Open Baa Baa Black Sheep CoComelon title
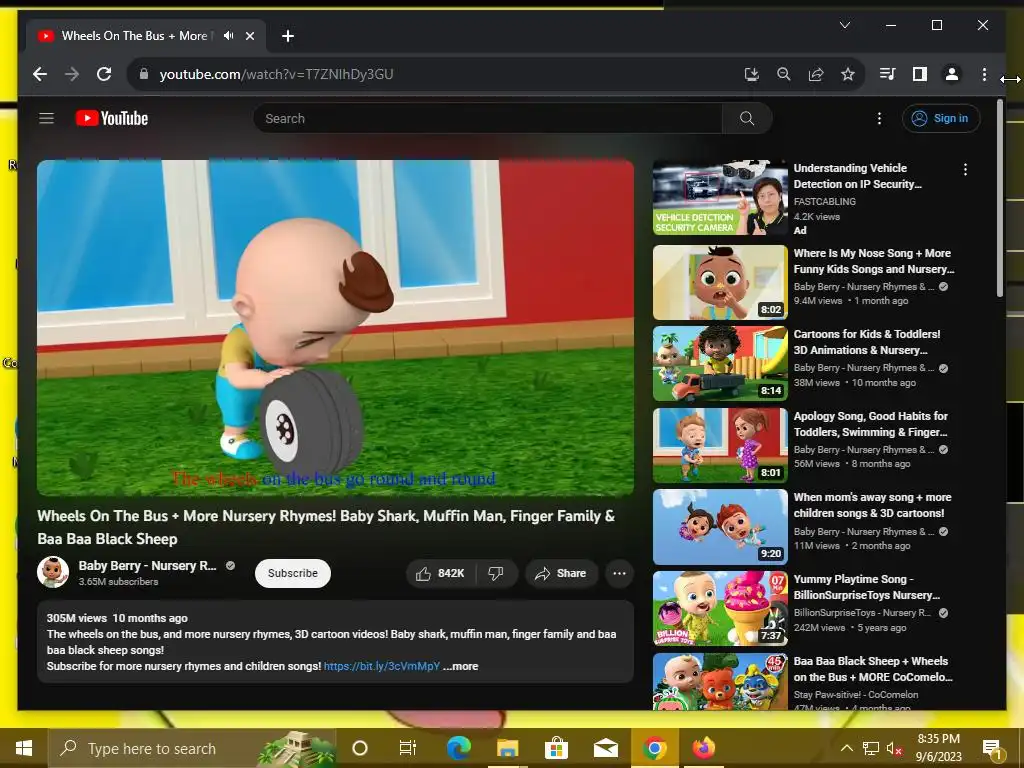Image resolution: width=1024 pixels, height=768 pixels. pyautogui.click(x=873, y=669)
